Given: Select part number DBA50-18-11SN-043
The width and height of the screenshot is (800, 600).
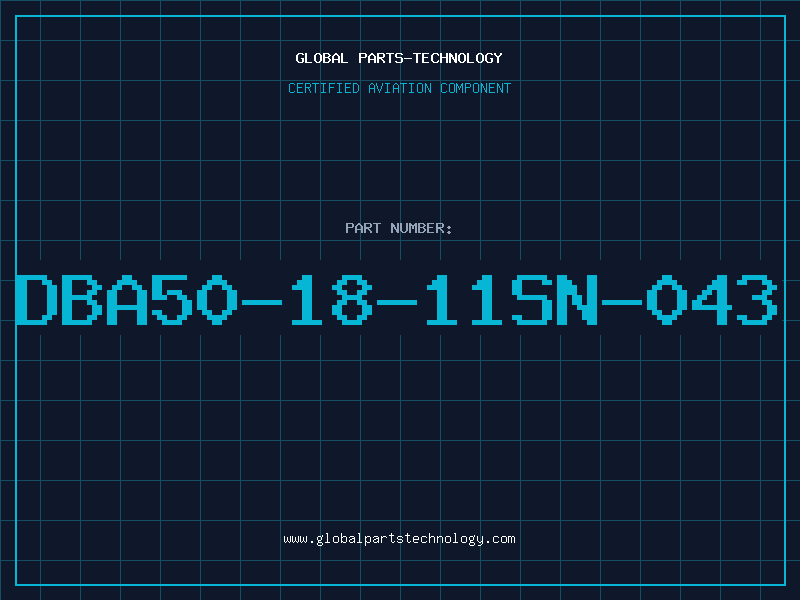Looking at the screenshot, I should click(x=397, y=300).
